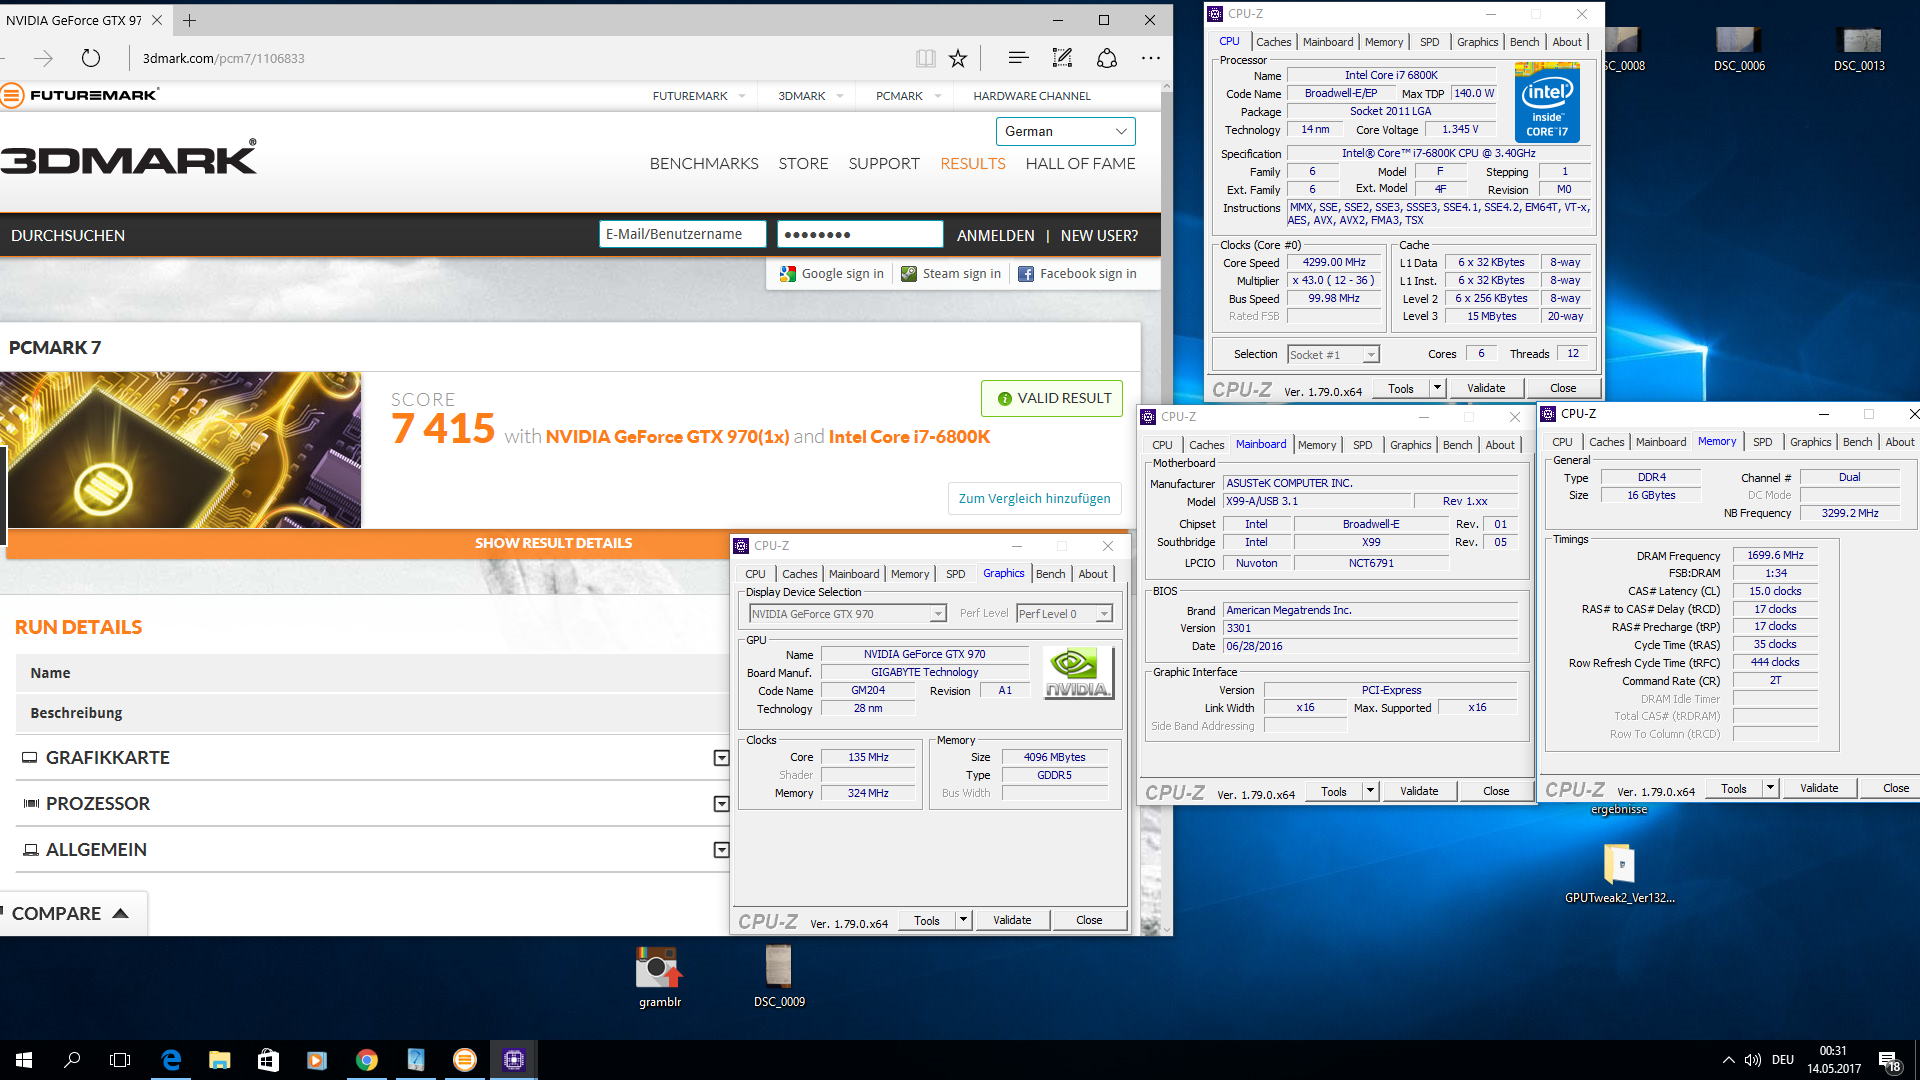Click the E-Mail/Benutzername input field
1920x1080 pixels.
(x=682, y=234)
